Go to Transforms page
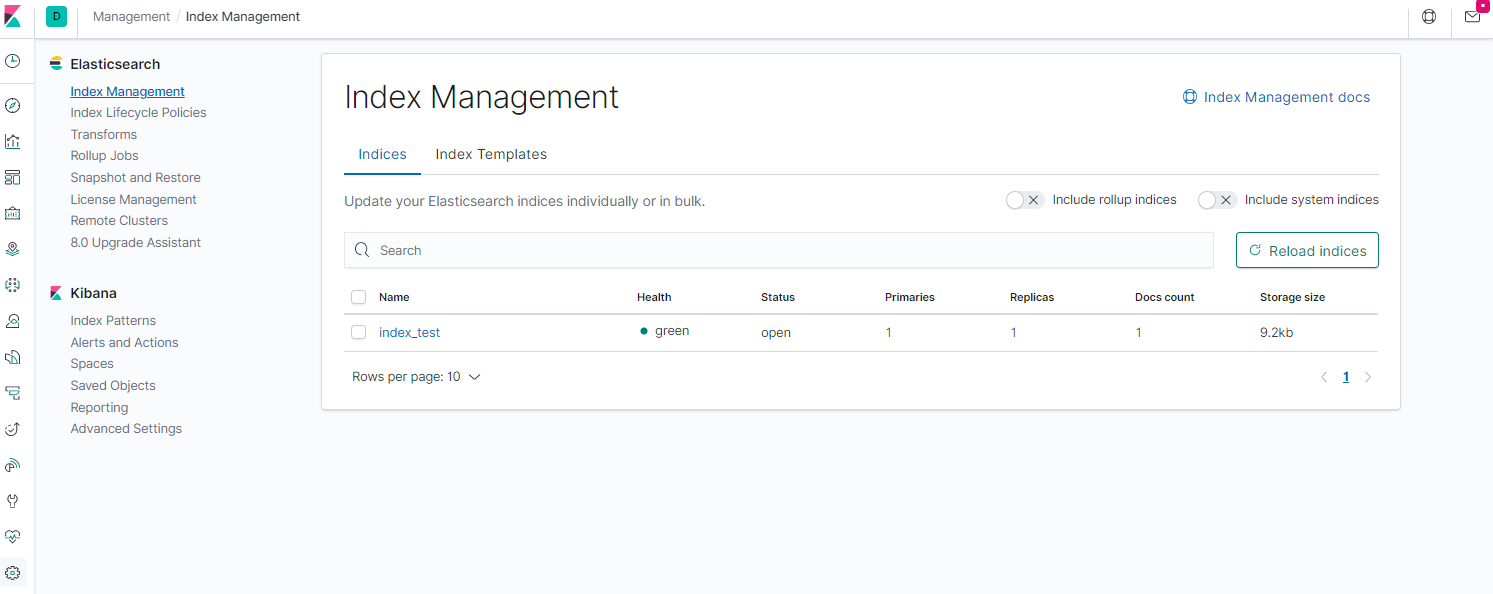The image size is (1493, 594). 103,134
